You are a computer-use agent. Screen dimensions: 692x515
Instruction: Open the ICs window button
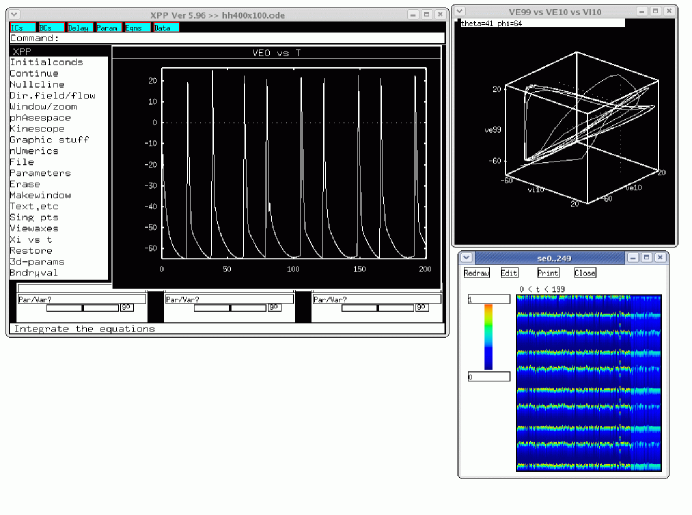[x=22, y=28]
